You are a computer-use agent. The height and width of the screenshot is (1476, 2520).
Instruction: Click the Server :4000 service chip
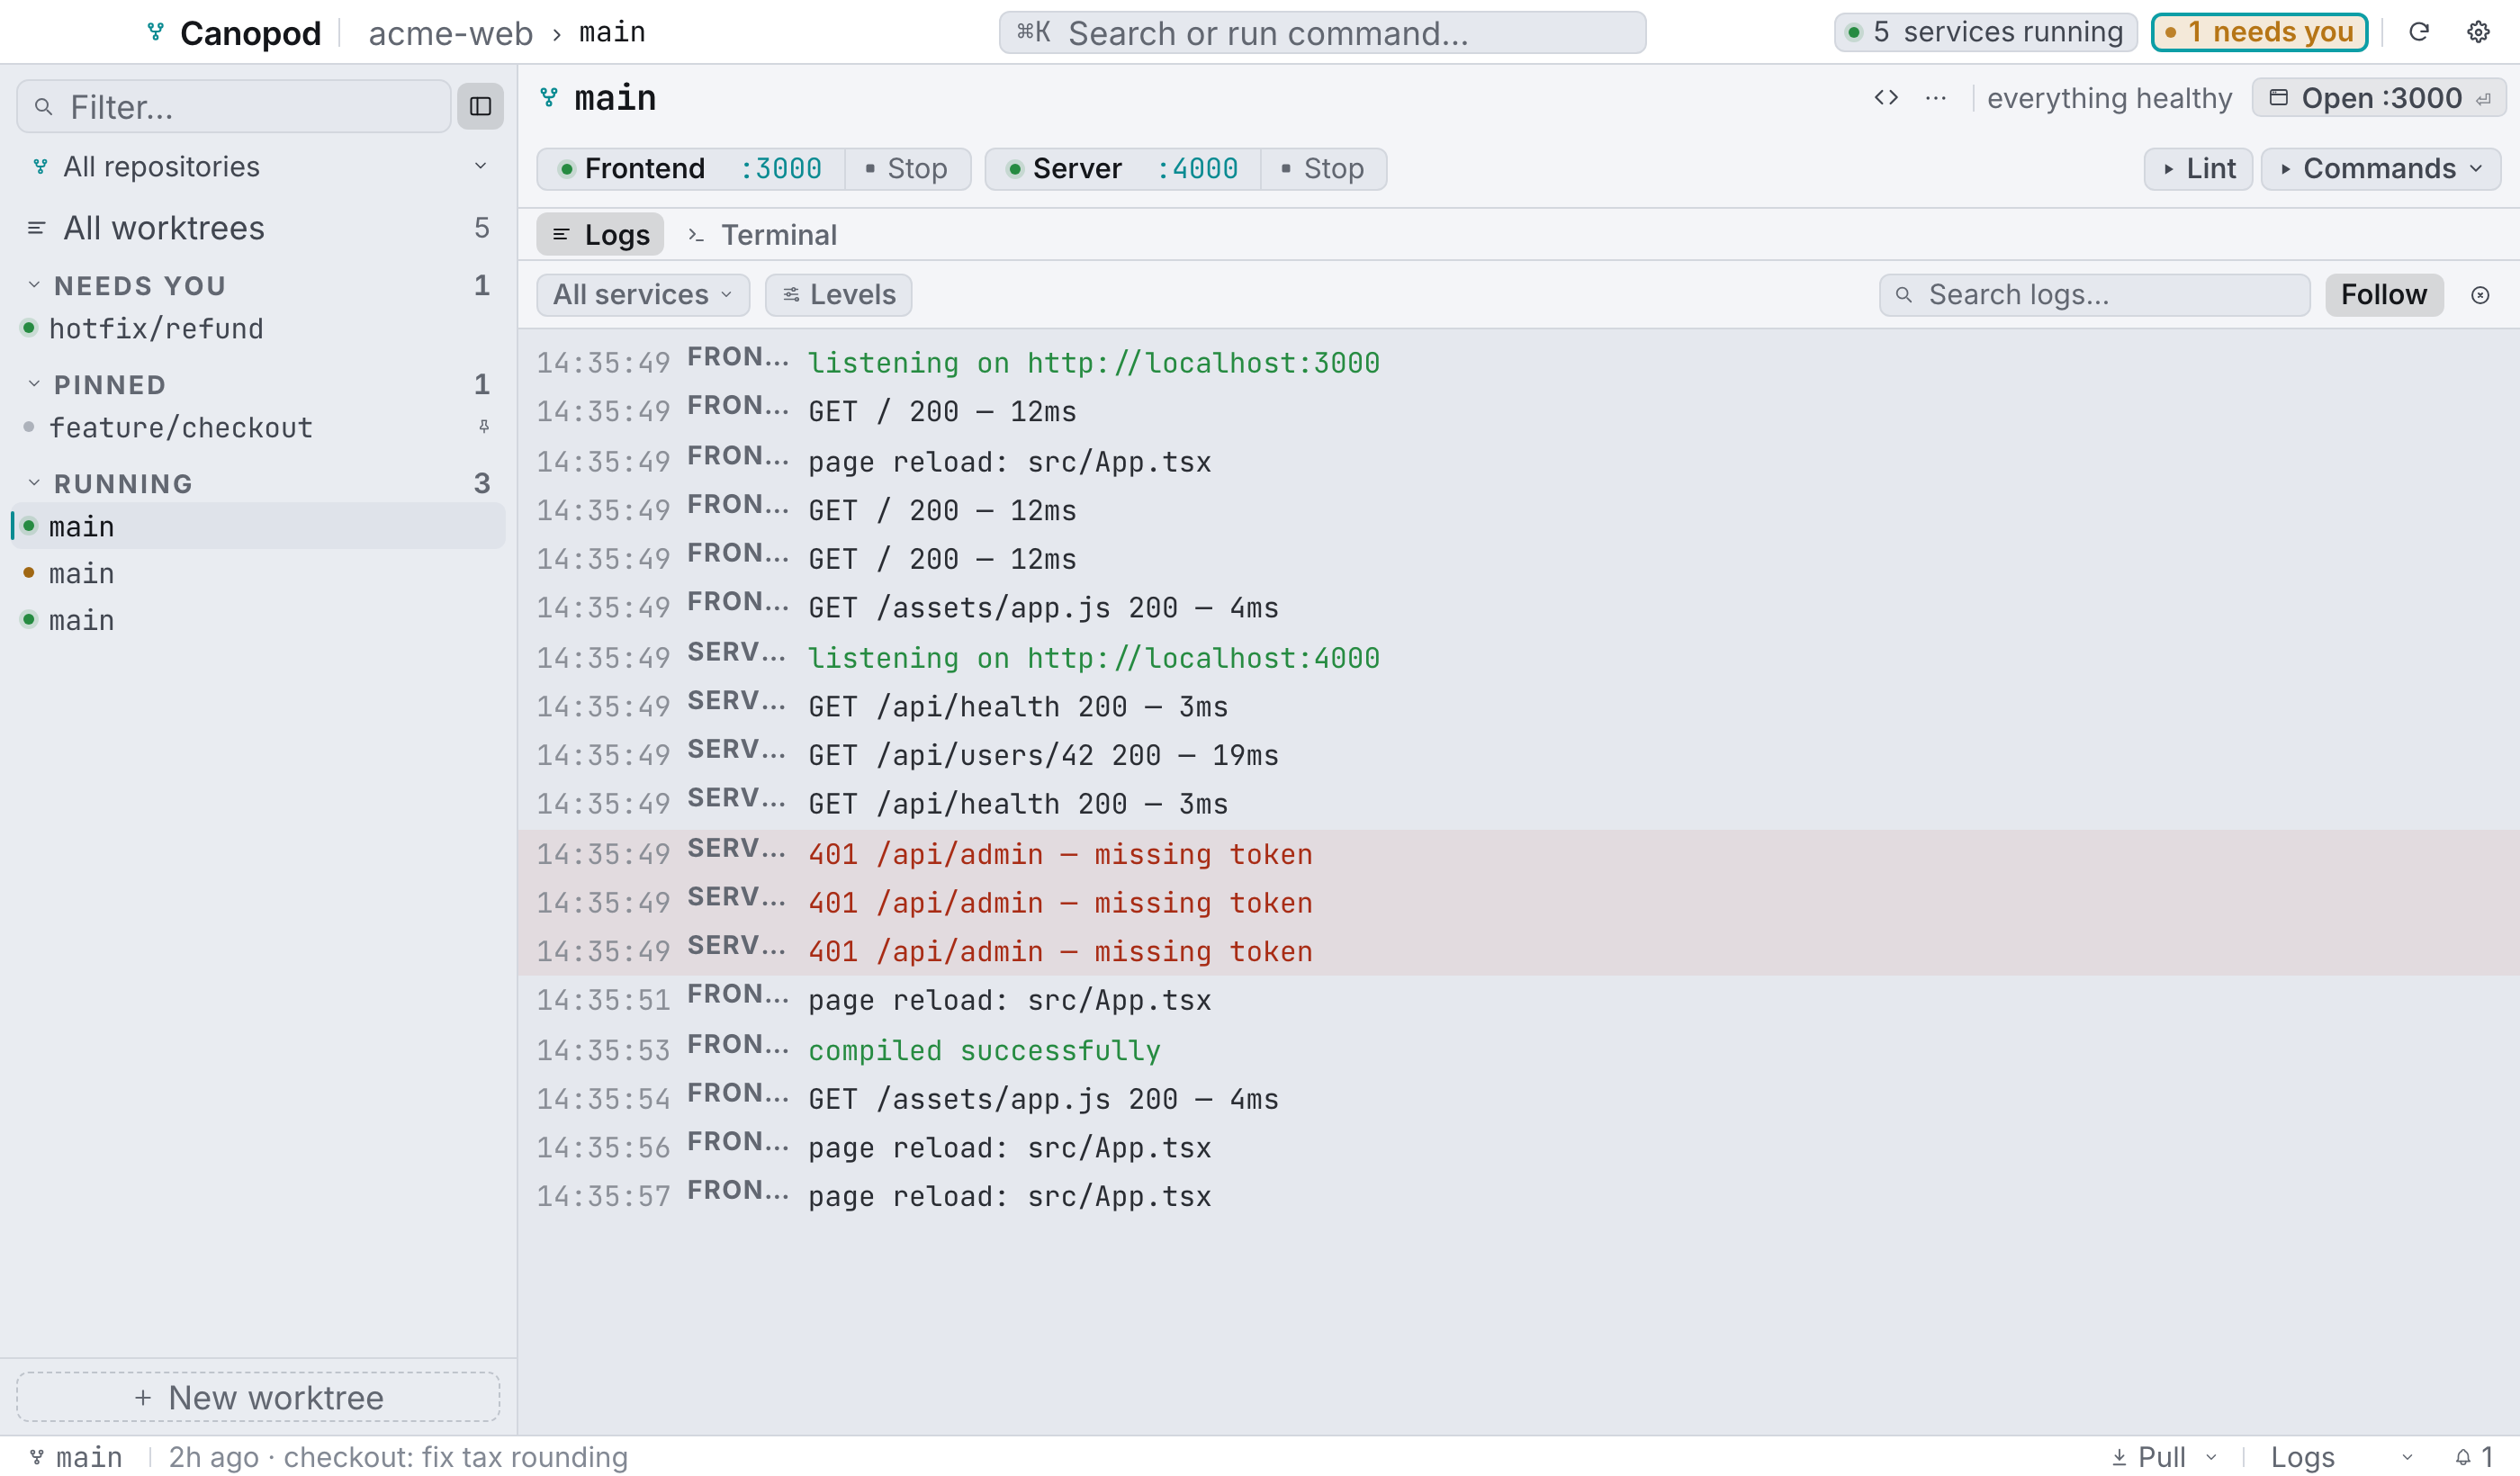(1123, 169)
